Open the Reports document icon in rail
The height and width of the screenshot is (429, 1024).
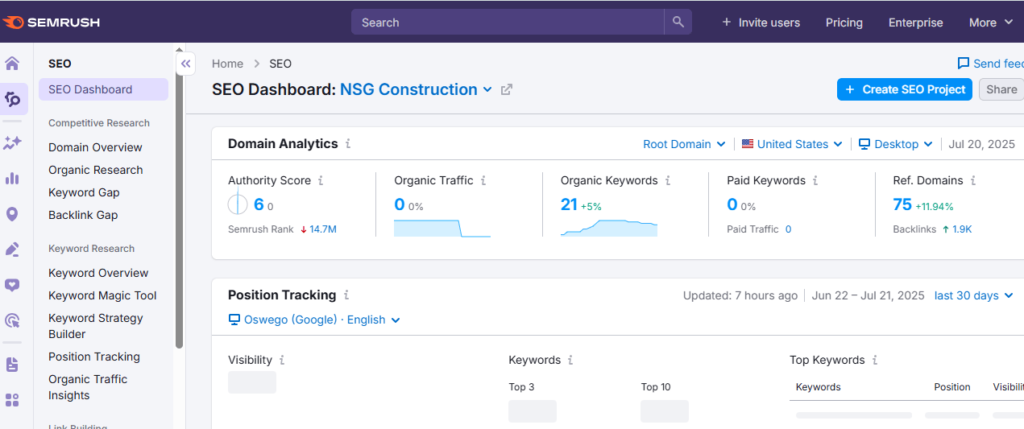coord(12,364)
